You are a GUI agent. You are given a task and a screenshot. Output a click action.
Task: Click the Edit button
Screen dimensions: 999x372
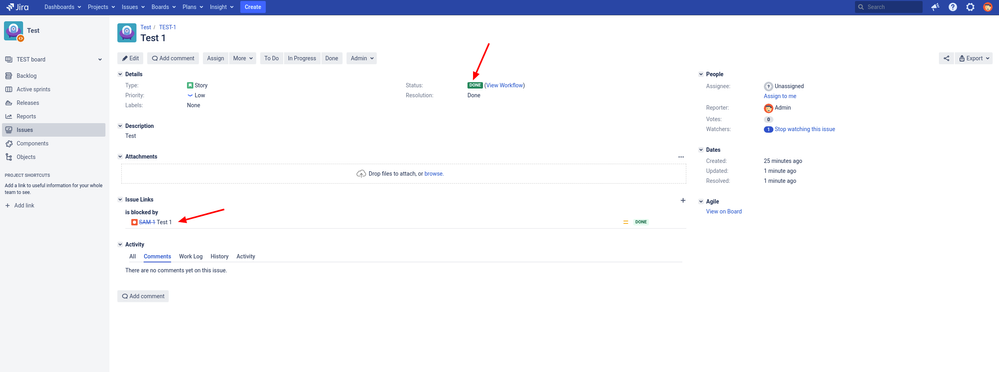(x=130, y=58)
